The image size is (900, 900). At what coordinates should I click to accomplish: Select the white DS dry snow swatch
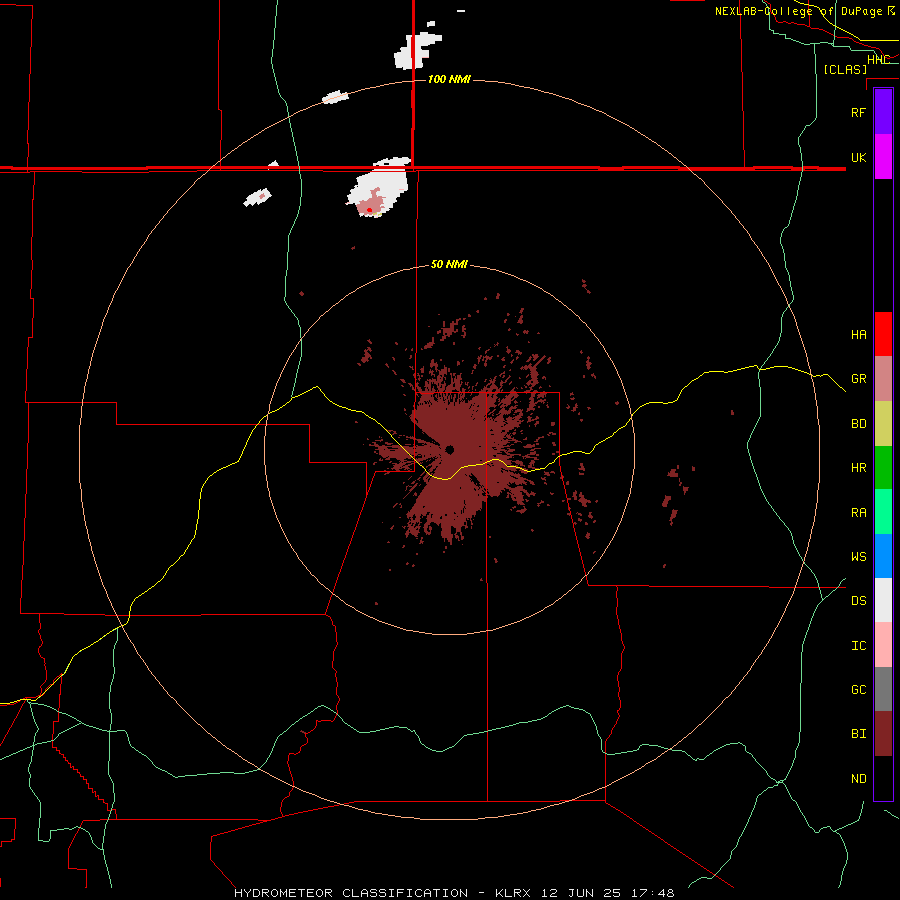883,600
